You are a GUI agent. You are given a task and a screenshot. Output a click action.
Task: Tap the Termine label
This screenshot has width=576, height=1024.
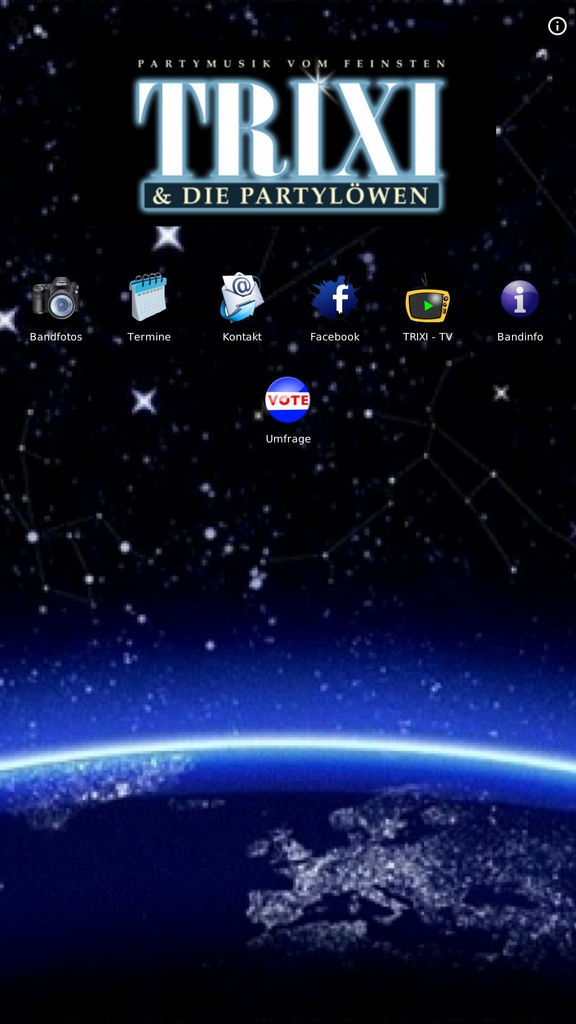click(x=149, y=337)
